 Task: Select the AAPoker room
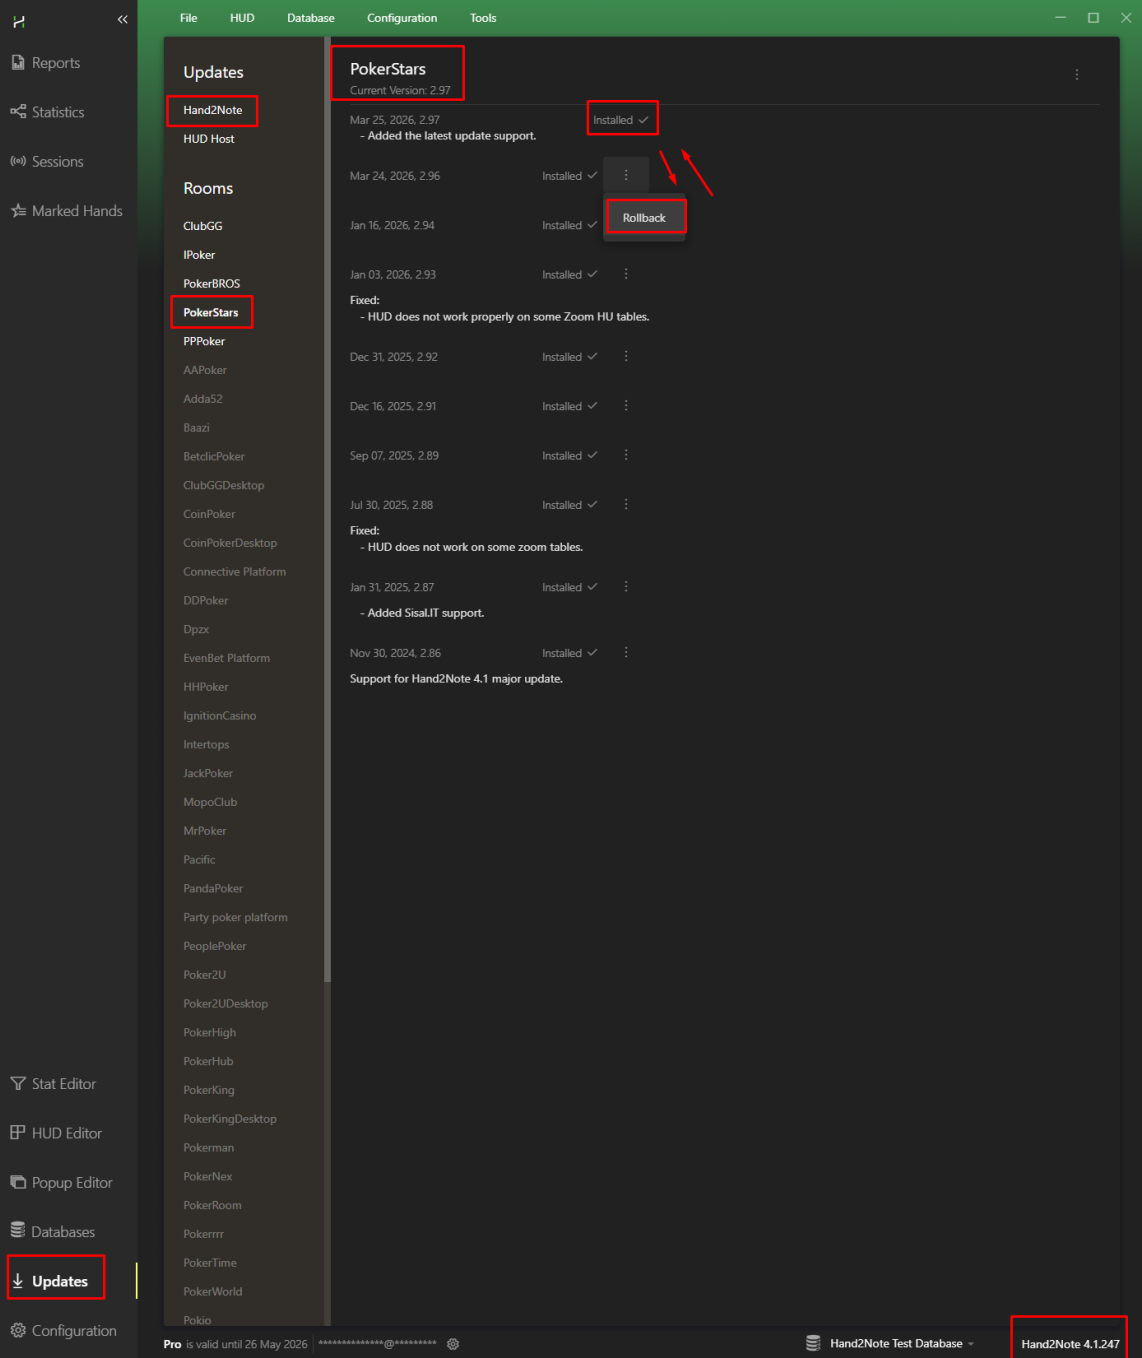point(205,370)
